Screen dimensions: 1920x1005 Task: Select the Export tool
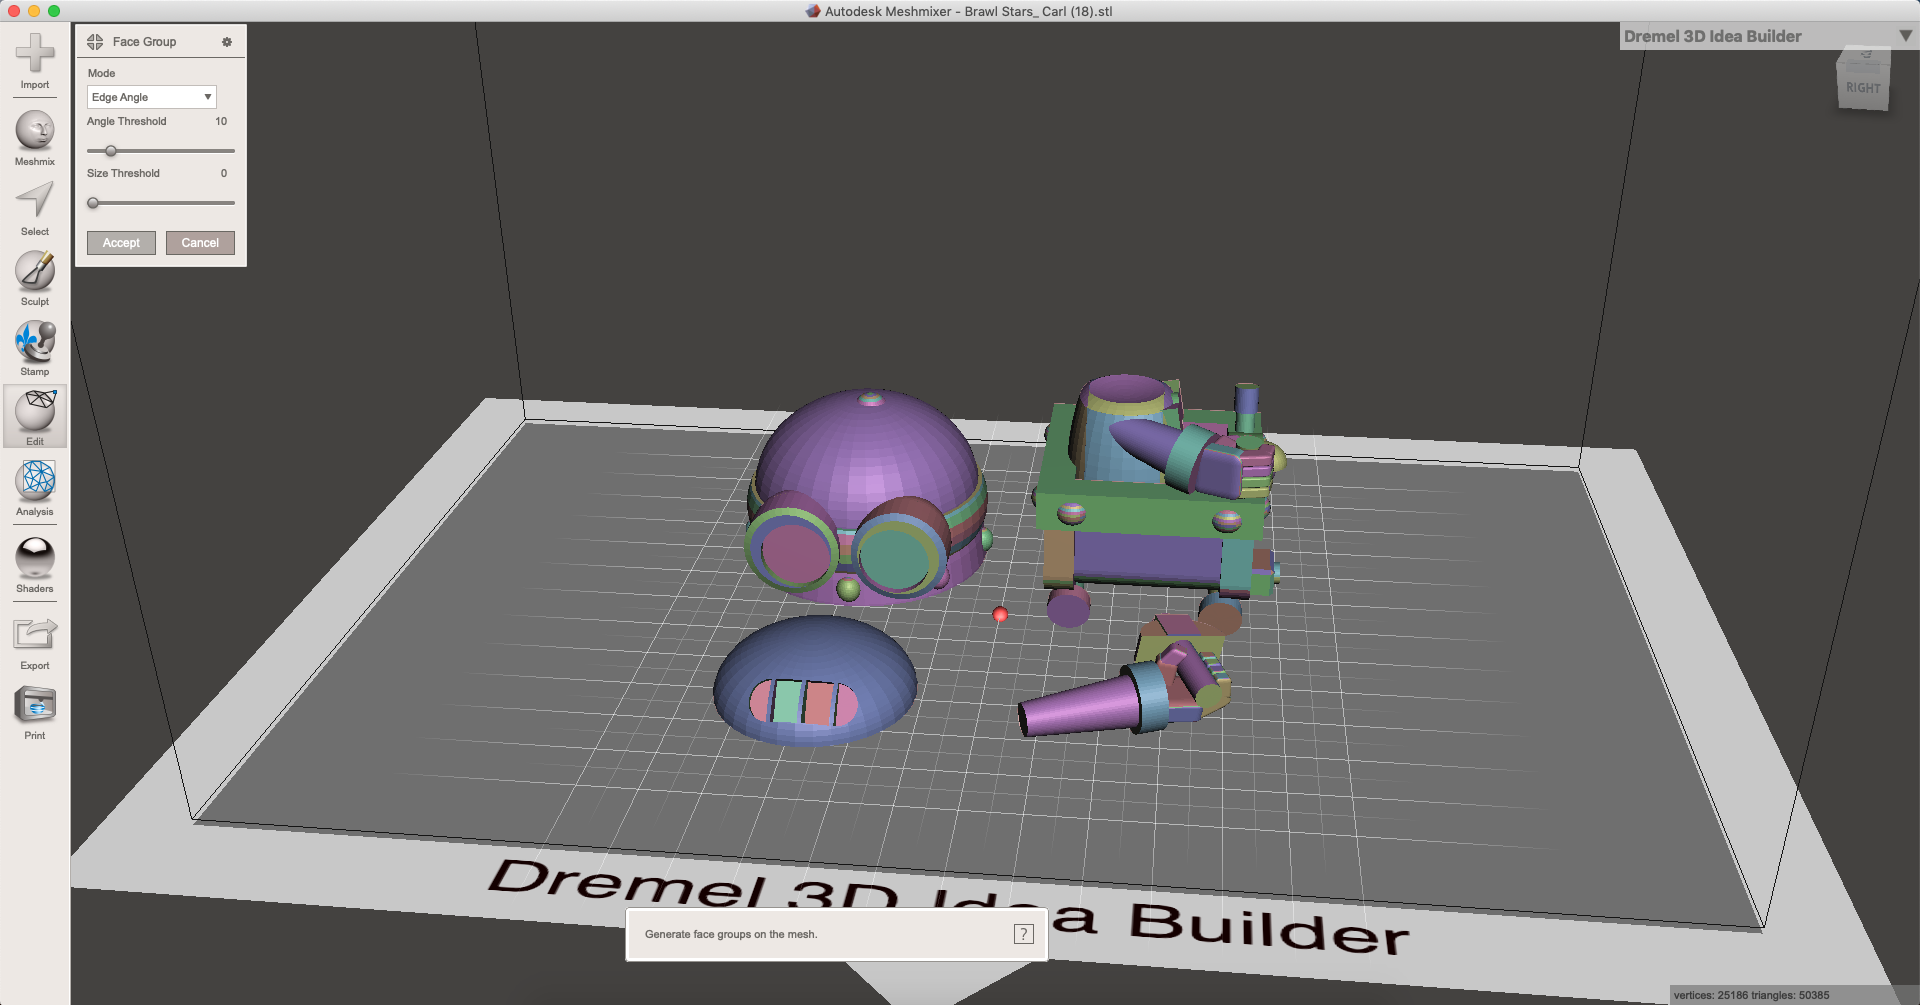(x=34, y=637)
